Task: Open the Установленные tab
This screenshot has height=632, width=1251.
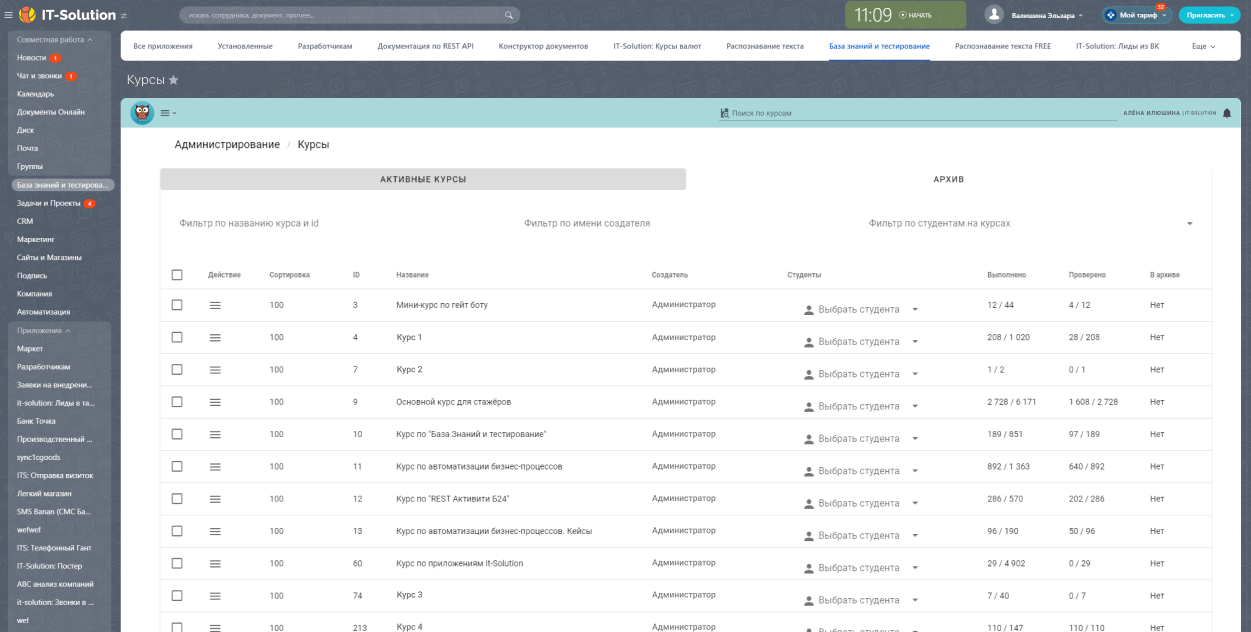Action: (245, 46)
